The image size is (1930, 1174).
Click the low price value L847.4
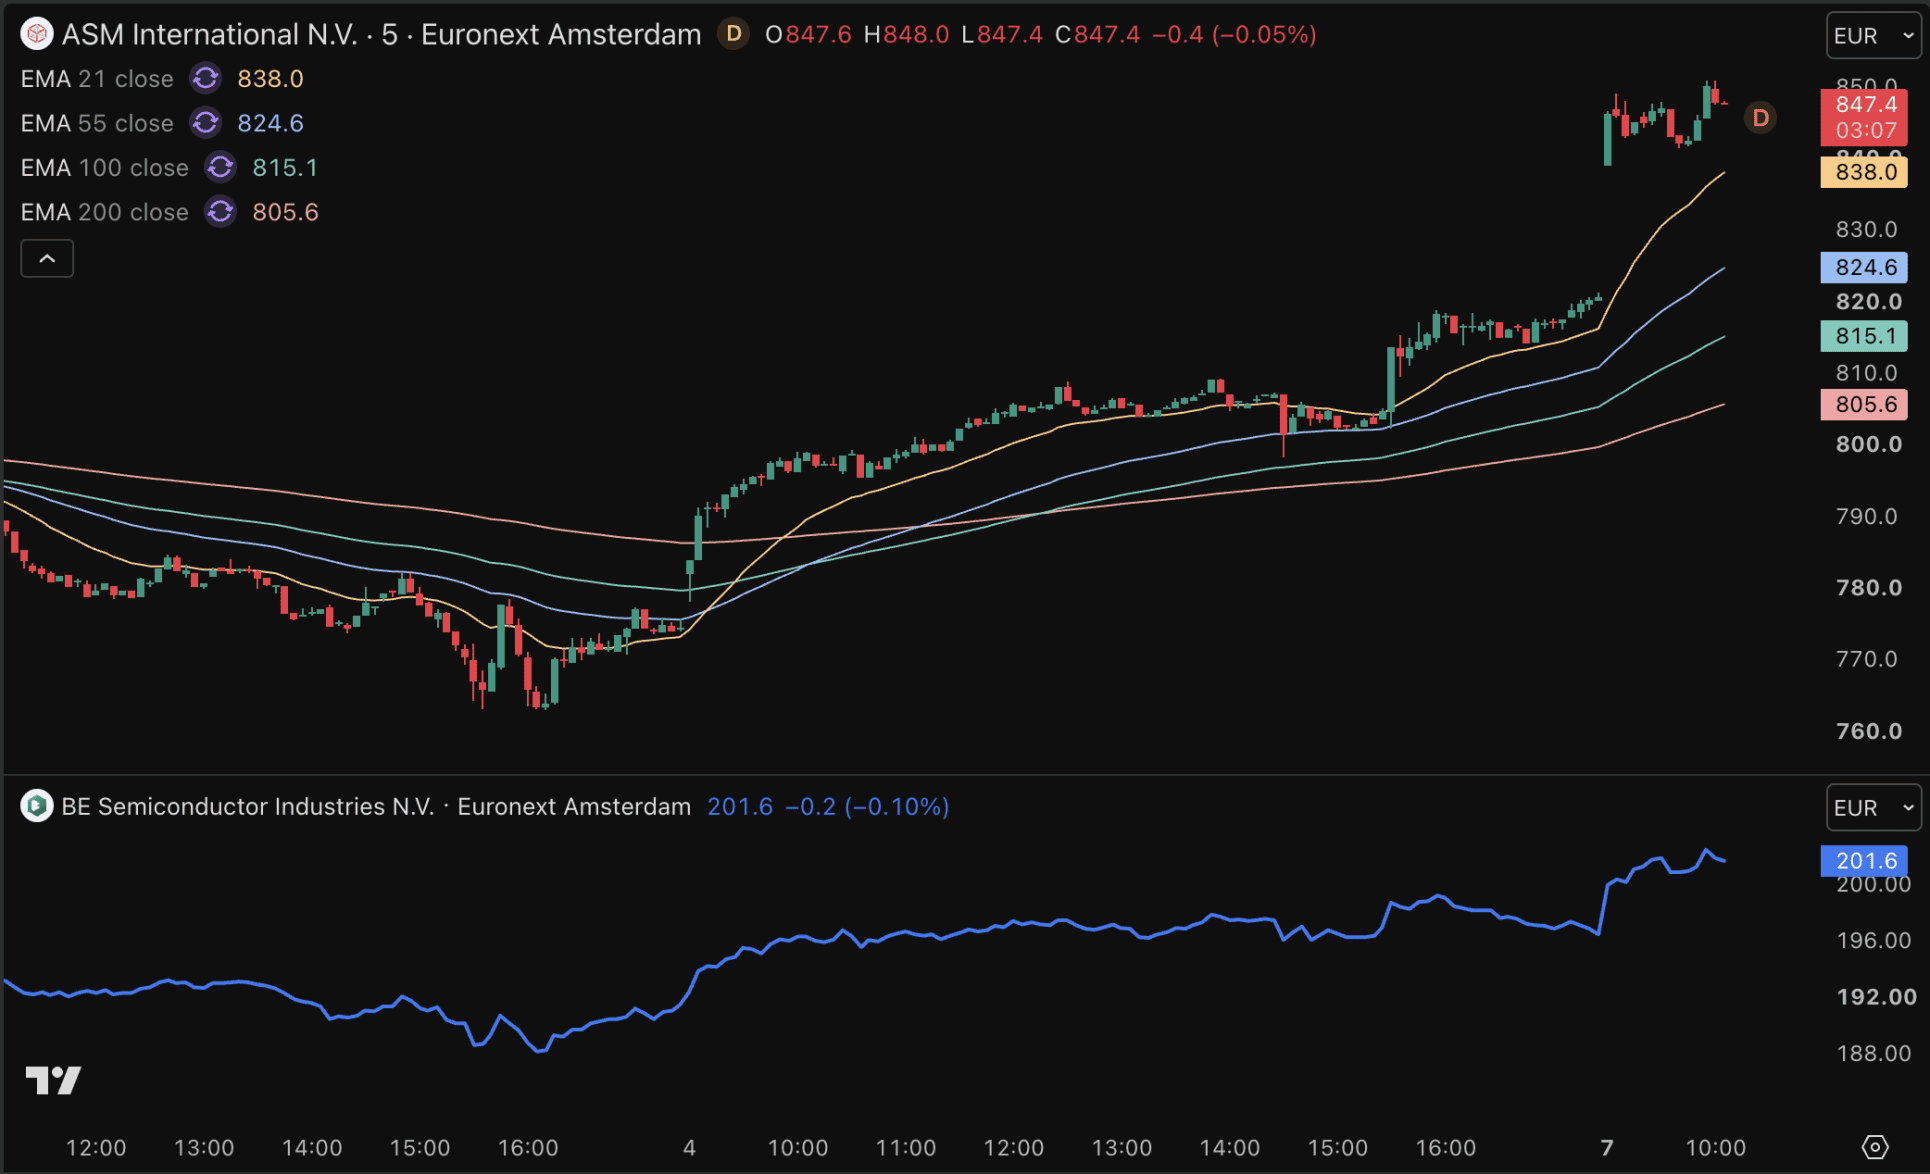point(1001,34)
